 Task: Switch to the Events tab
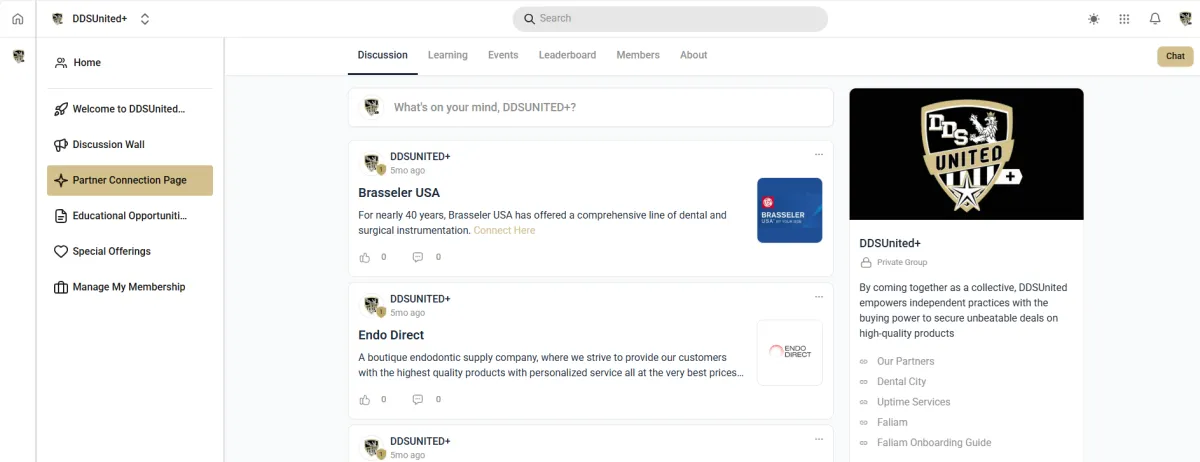pos(503,55)
